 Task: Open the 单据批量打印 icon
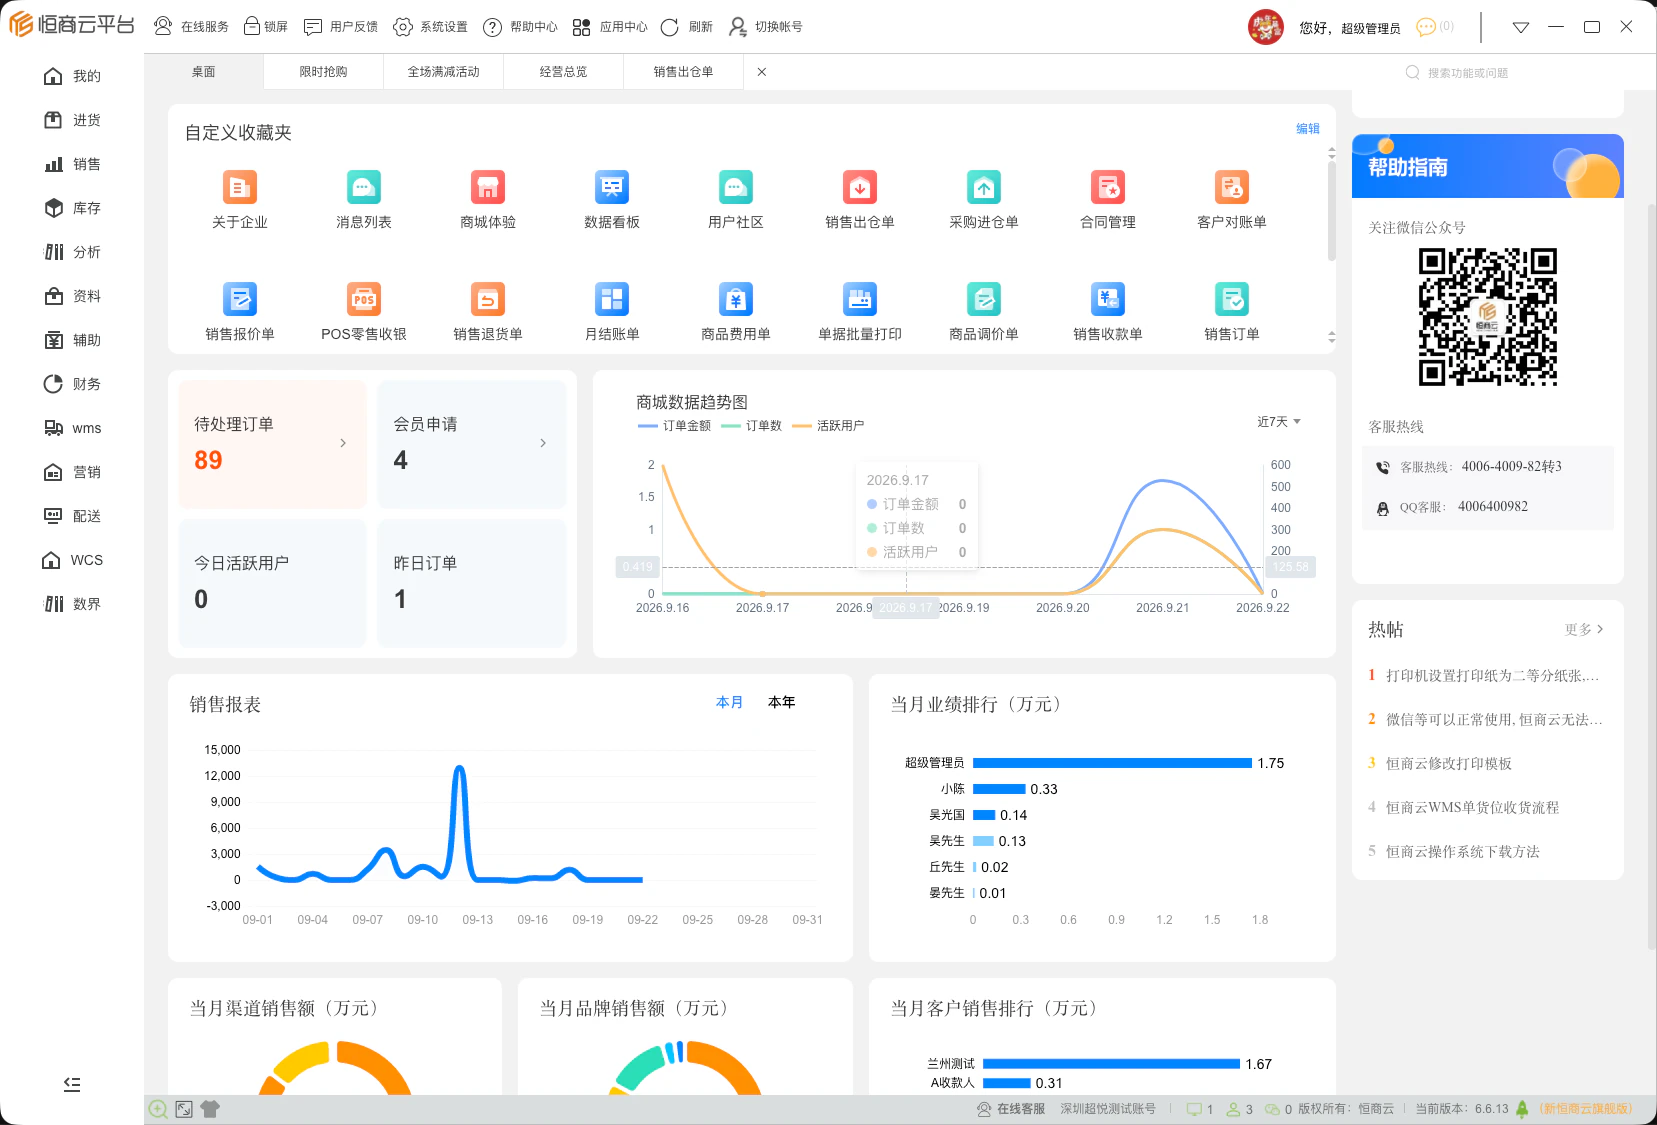coord(859,299)
